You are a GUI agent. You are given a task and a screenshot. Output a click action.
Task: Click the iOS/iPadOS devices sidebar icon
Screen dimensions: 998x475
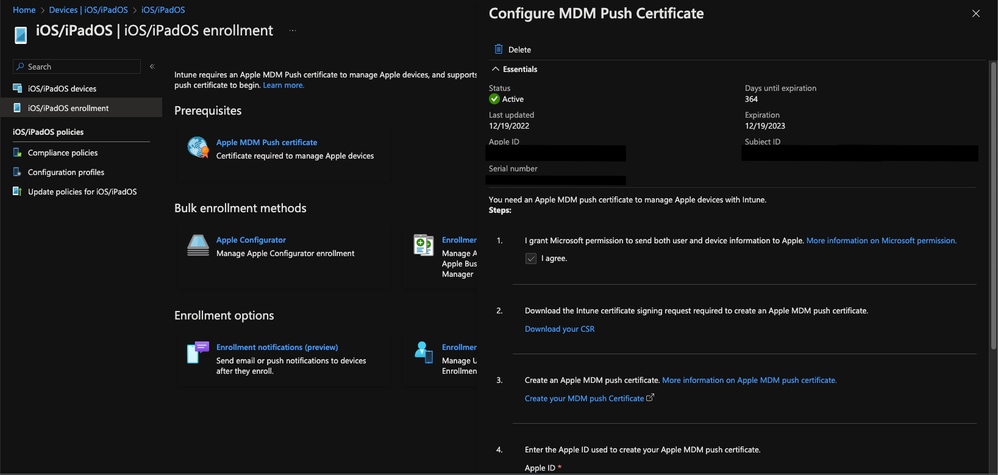pyautogui.click(x=17, y=88)
